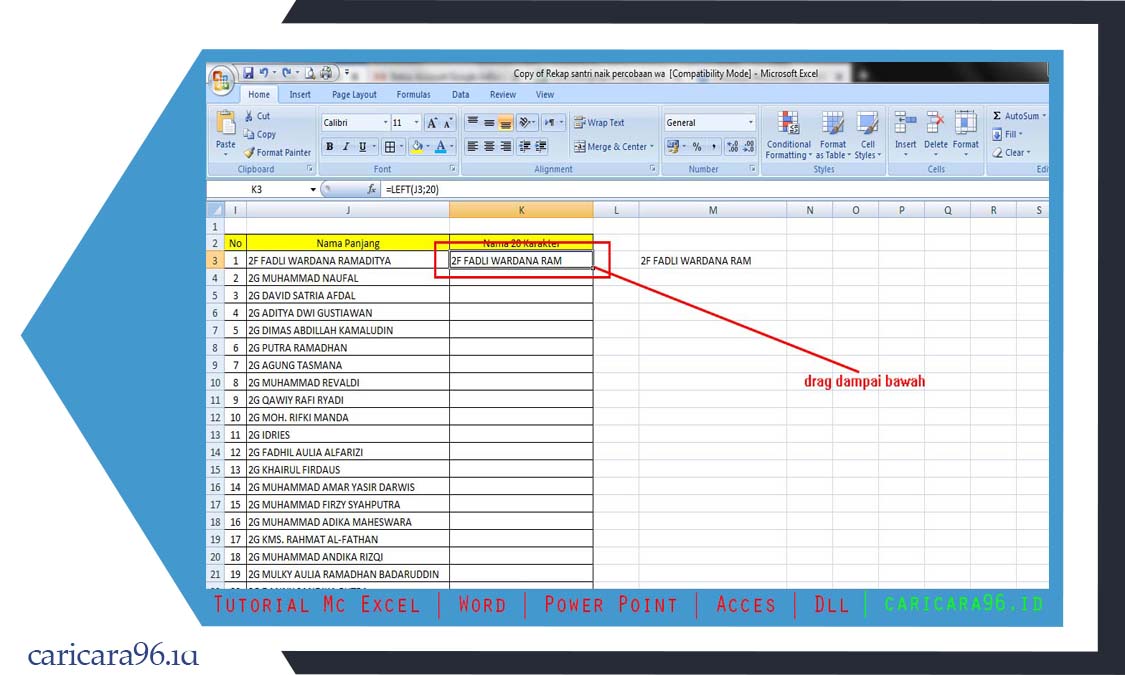Screen dimensions: 1125x675
Task: Switch to the View tab
Action: [x=545, y=95]
